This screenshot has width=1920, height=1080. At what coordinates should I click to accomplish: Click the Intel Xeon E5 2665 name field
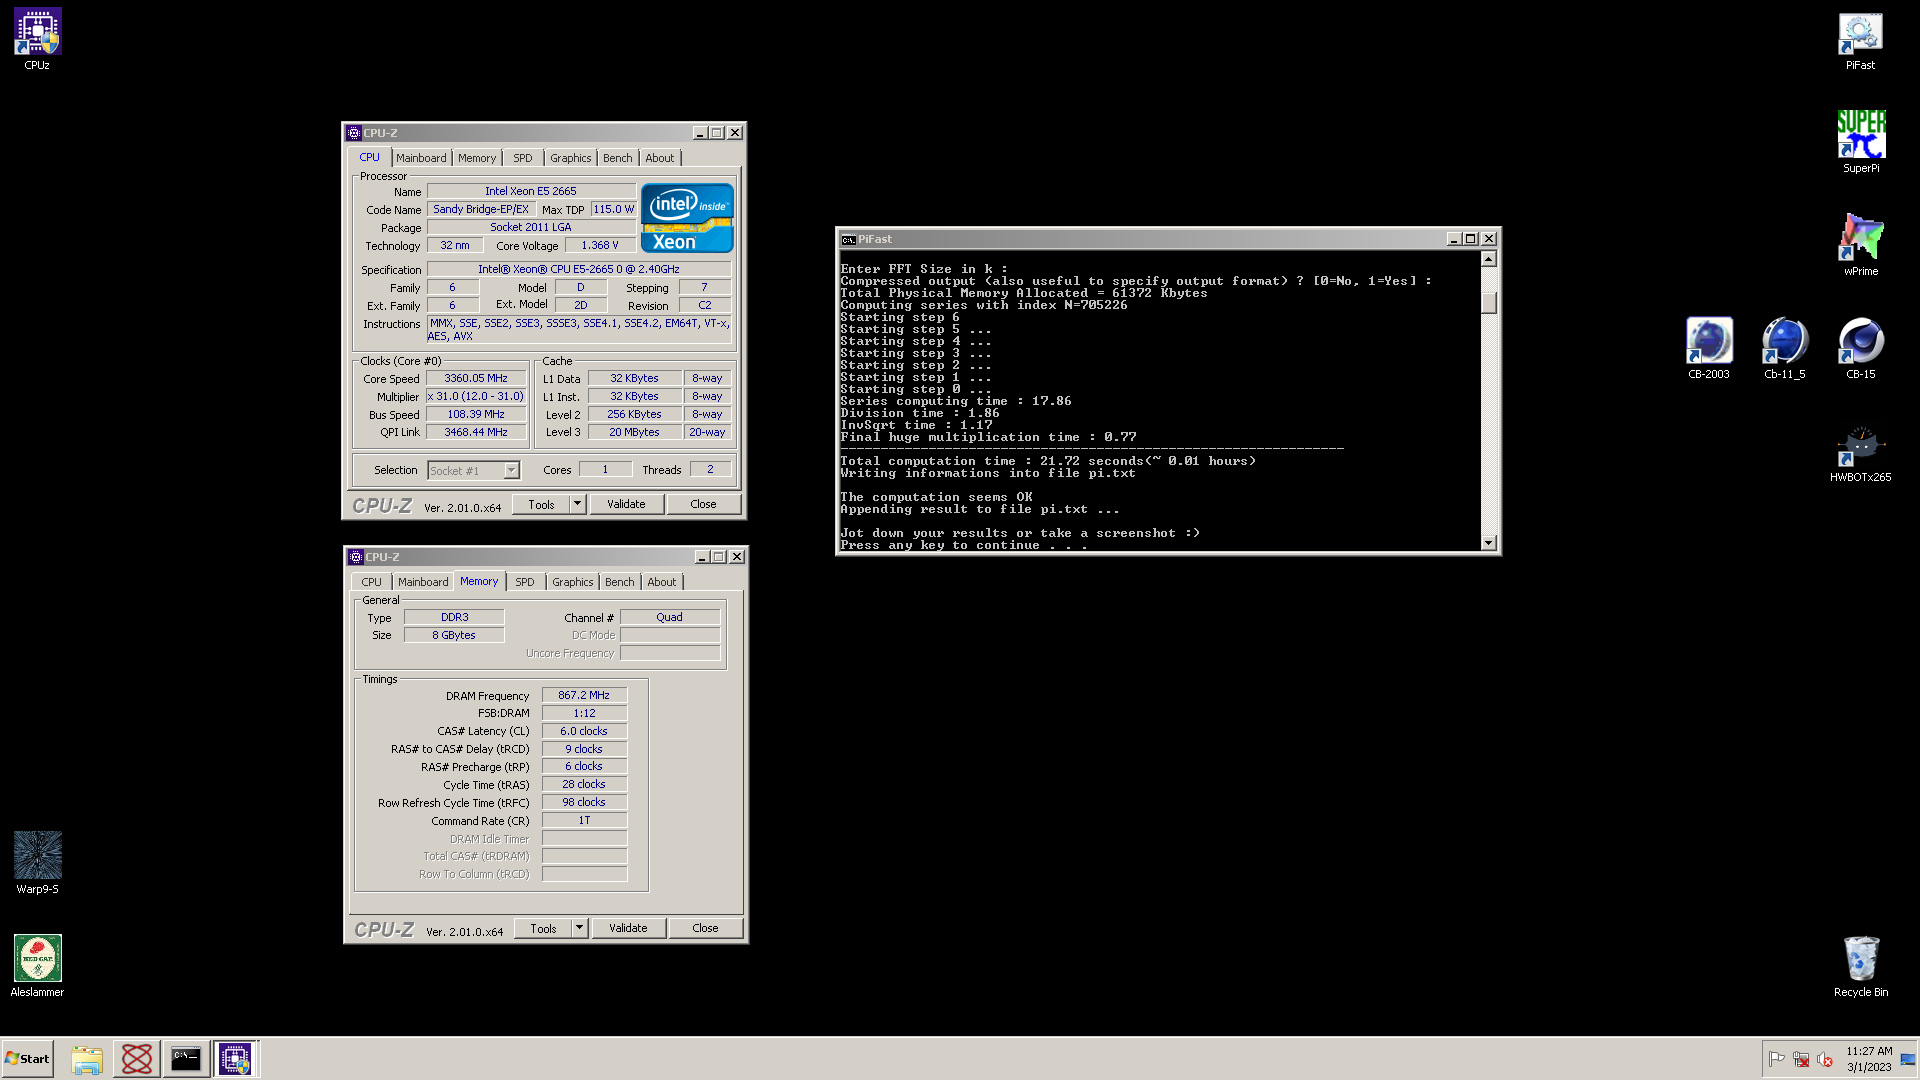click(531, 191)
